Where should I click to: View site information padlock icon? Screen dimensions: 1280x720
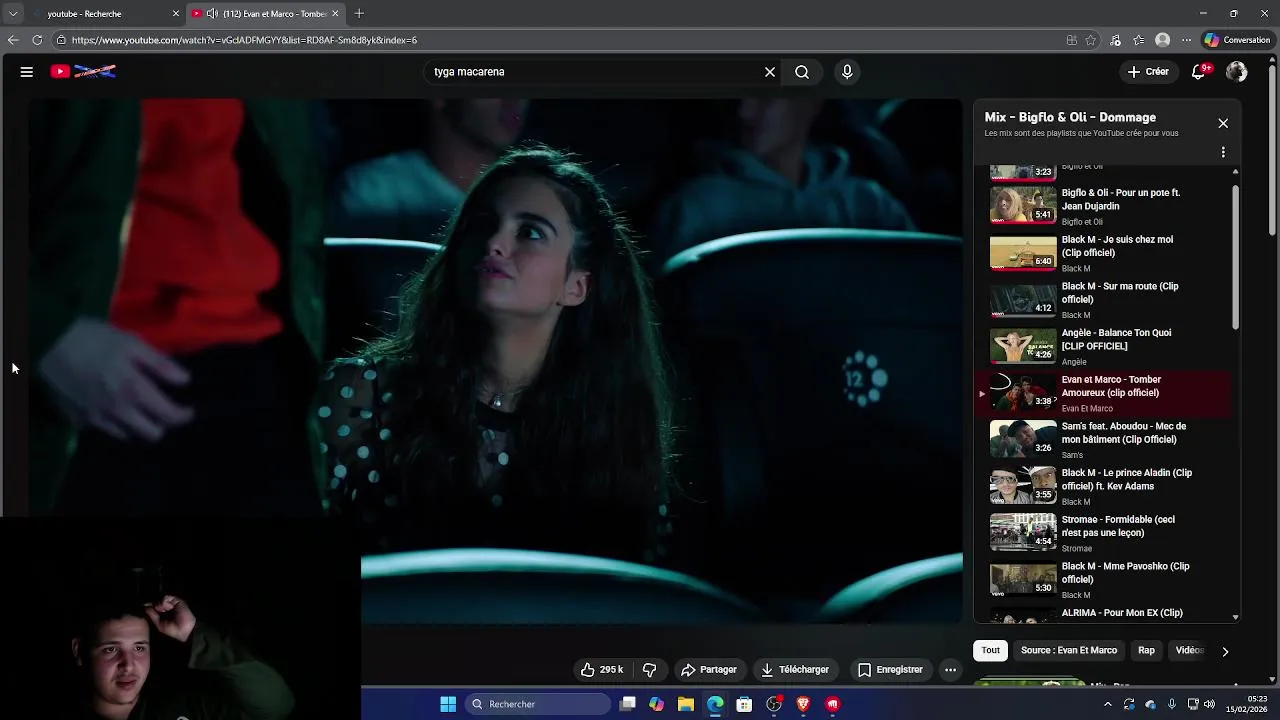[61, 40]
